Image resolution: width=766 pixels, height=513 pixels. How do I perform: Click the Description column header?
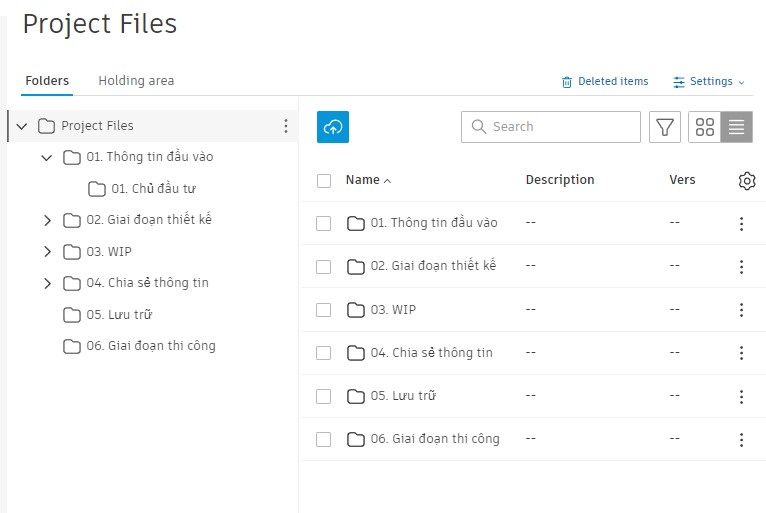(x=560, y=180)
